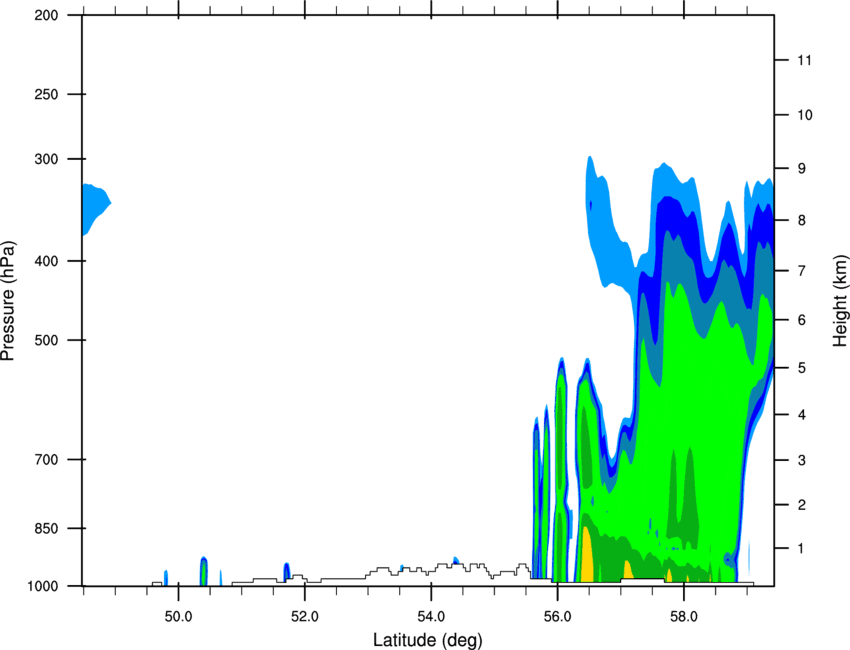Screen dimensions: 850x650
Task: Click the 1000 pressure tick label
Action: pyautogui.click(x=42, y=586)
